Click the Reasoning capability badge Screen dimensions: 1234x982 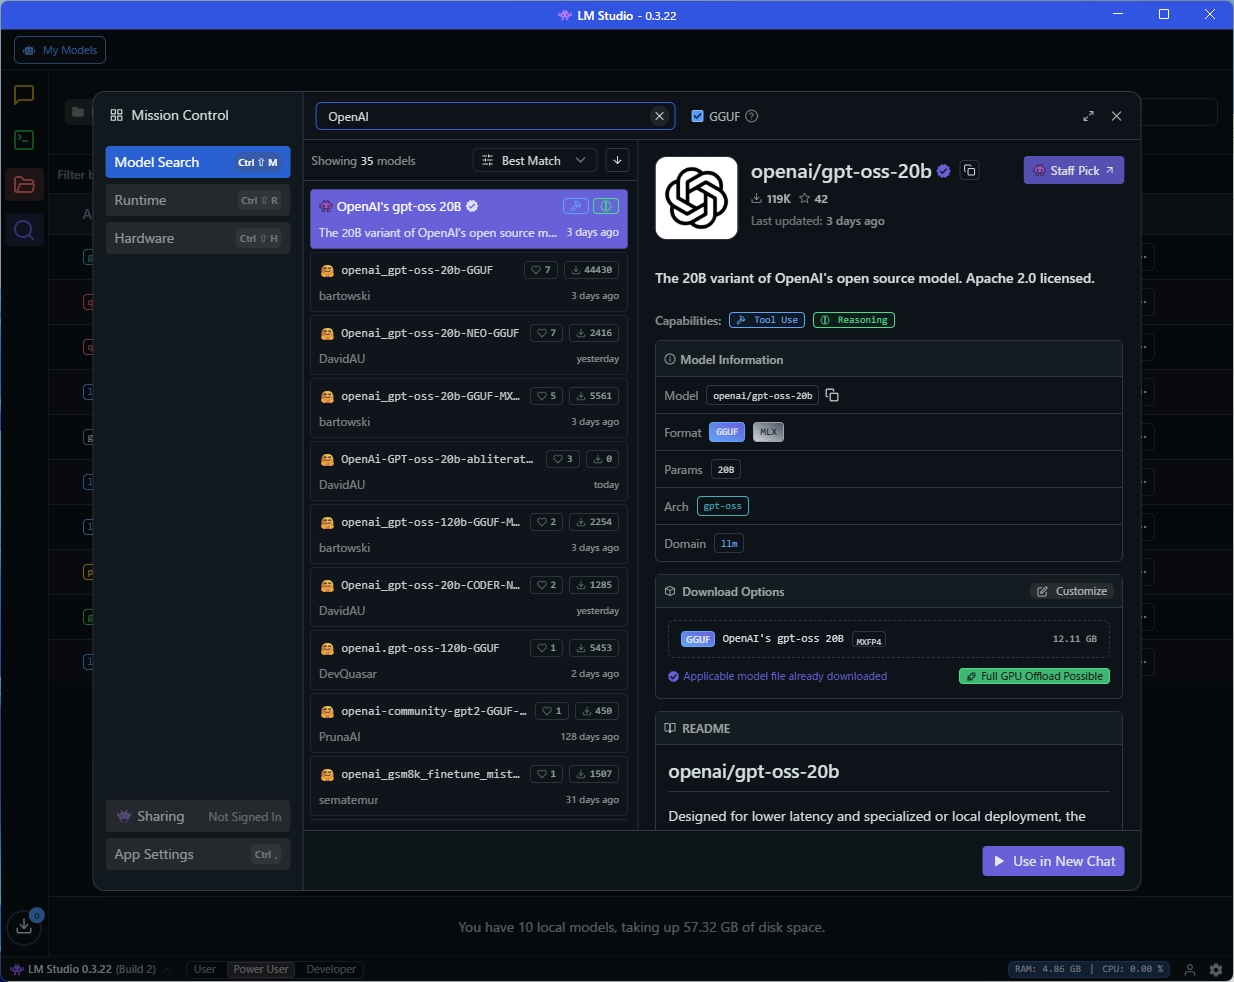tap(854, 320)
